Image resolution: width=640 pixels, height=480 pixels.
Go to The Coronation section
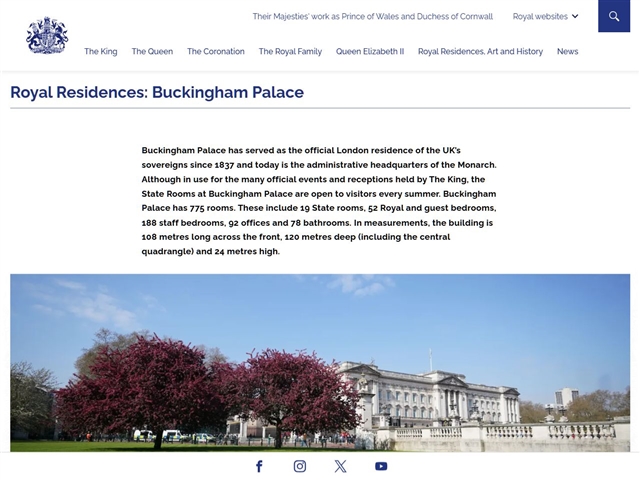click(216, 51)
